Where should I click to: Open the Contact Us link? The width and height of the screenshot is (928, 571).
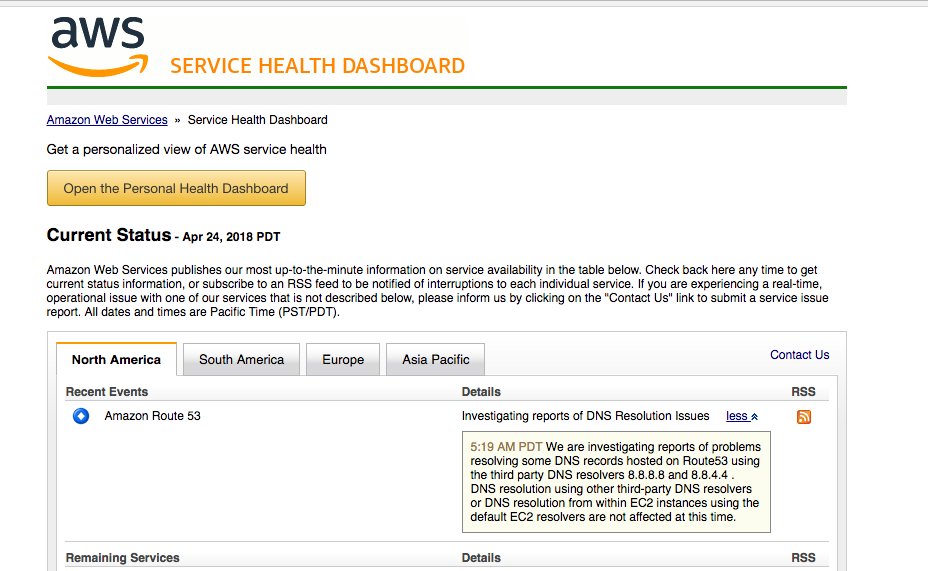(x=799, y=354)
